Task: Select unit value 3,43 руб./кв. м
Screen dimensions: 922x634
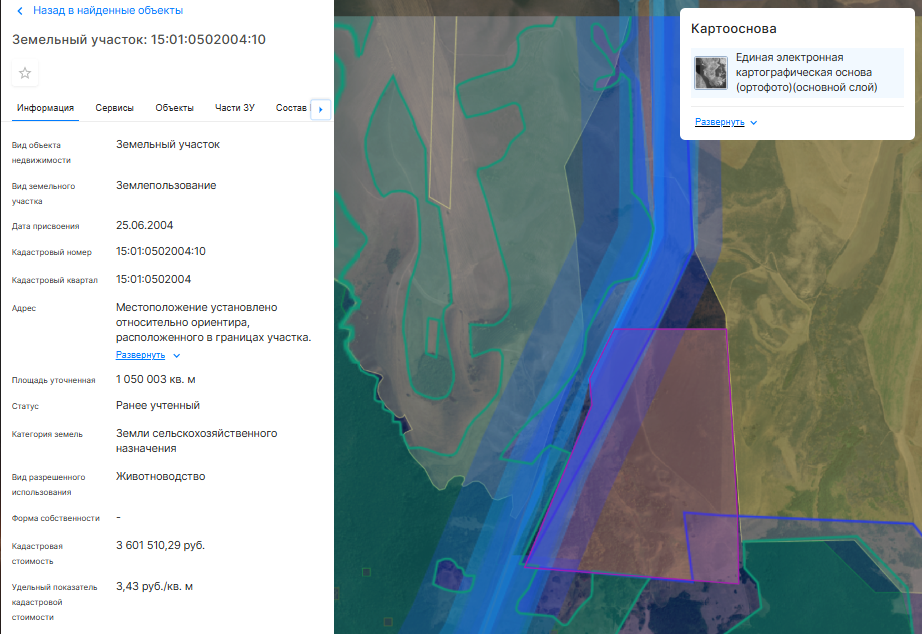Action: point(154,586)
